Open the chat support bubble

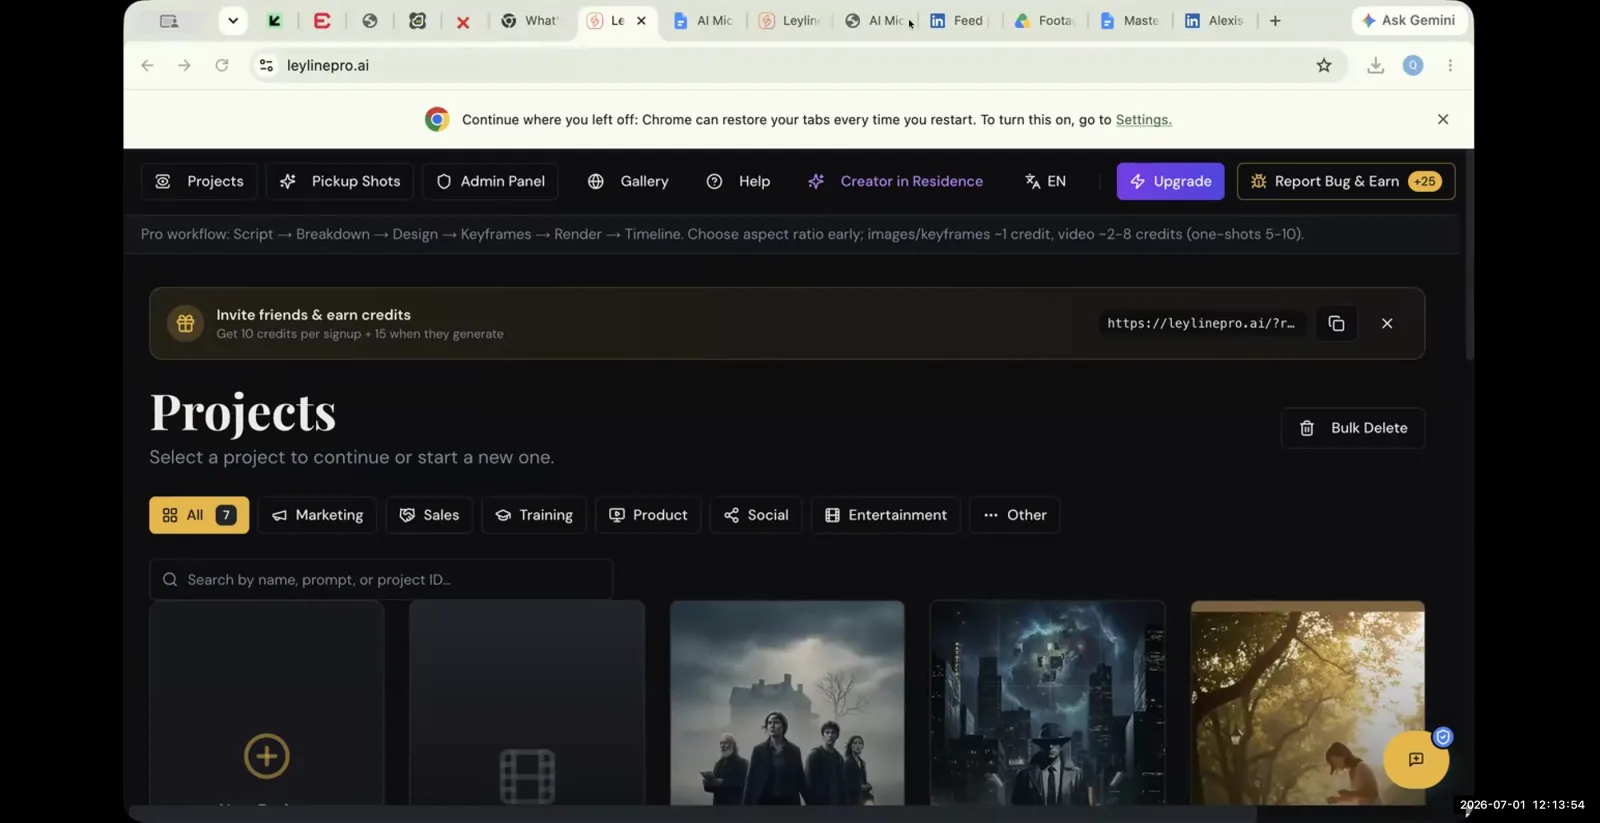[1416, 759]
